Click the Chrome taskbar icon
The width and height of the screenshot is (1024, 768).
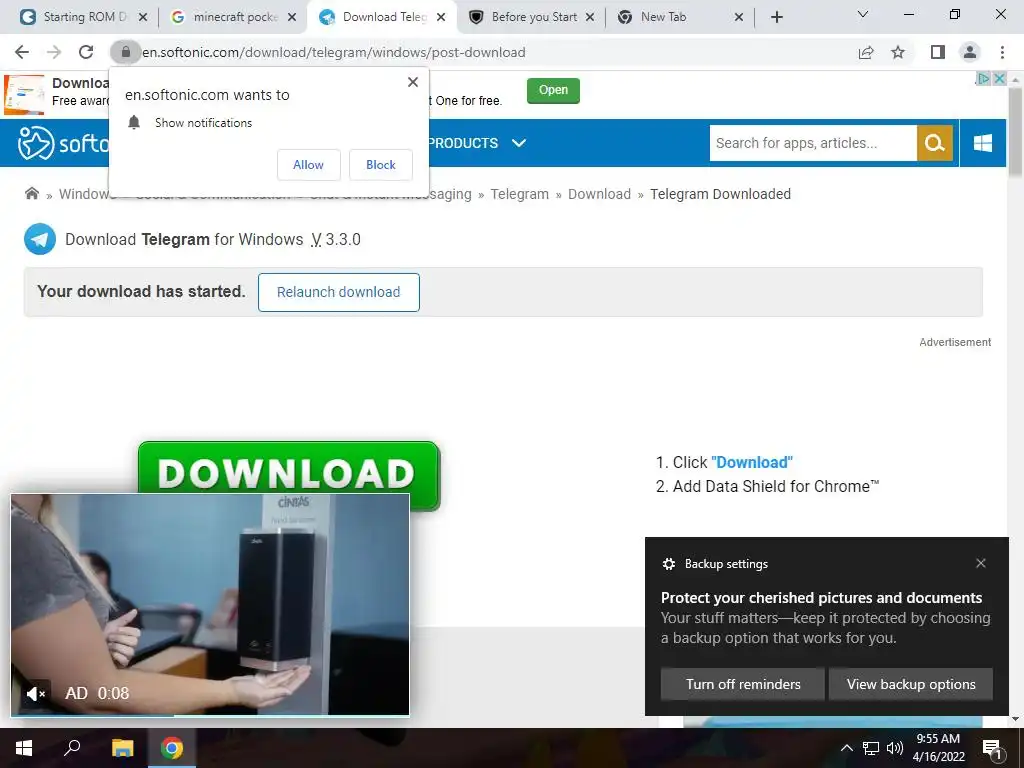[x=172, y=748]
